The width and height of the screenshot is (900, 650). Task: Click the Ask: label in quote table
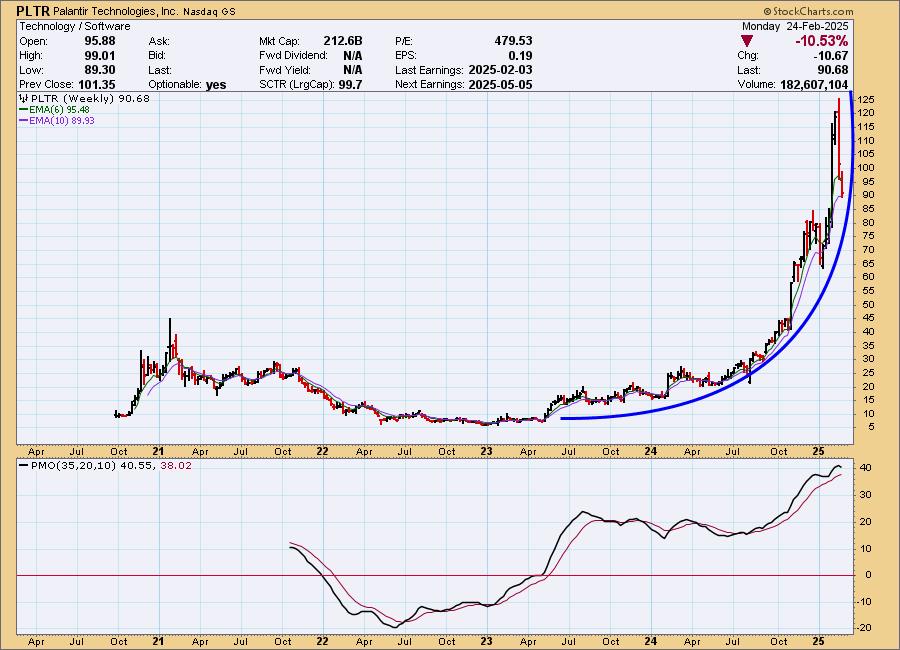click(159, 41)
